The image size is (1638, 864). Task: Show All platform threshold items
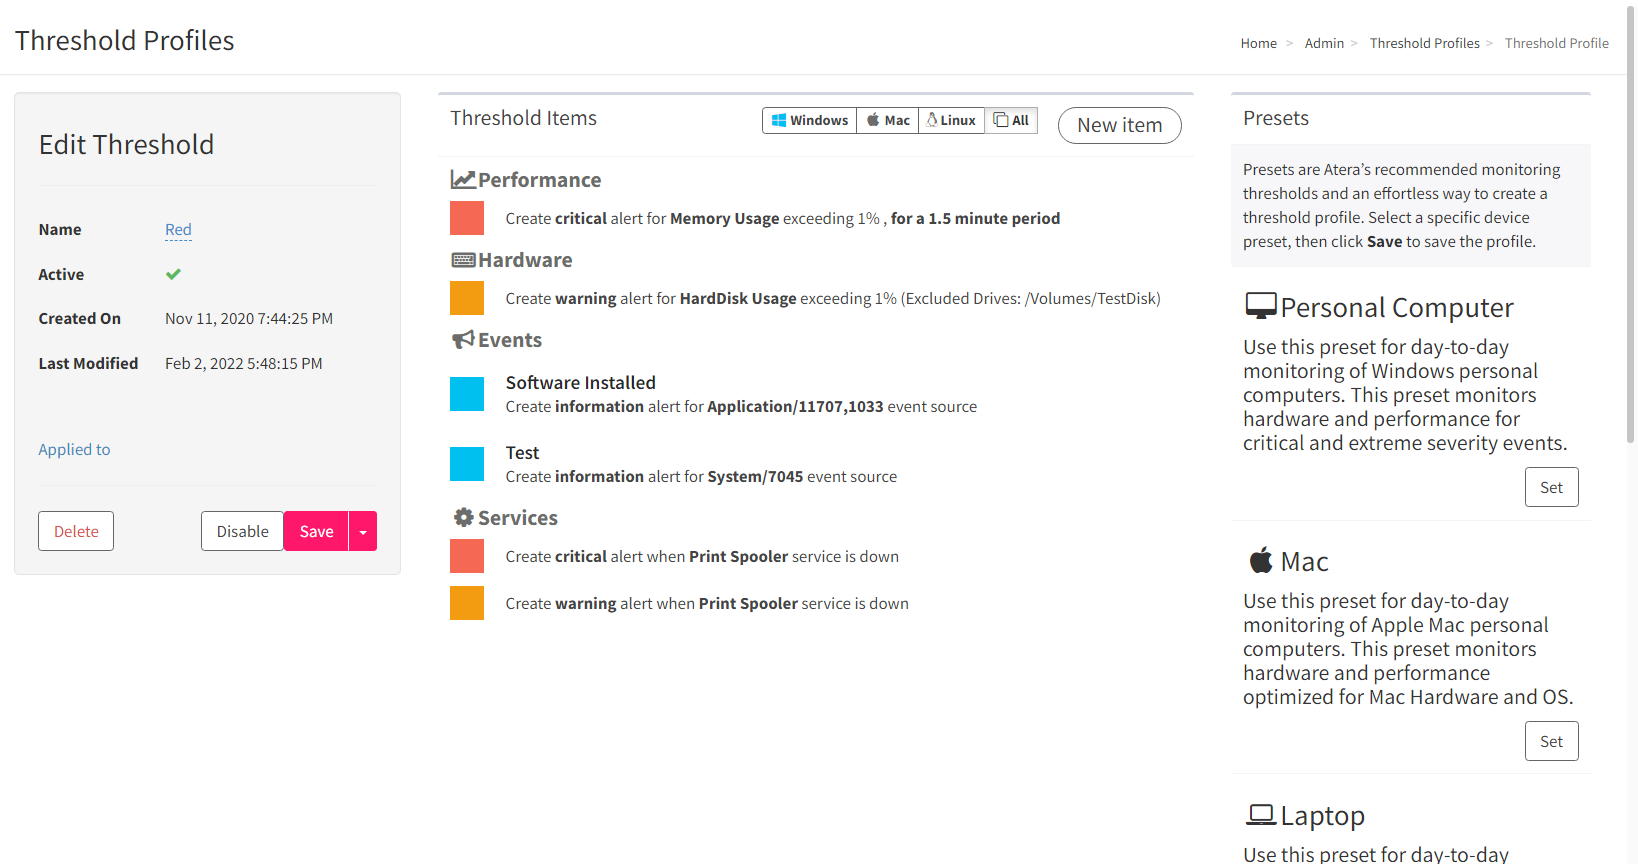click(x=1011, y=120)
